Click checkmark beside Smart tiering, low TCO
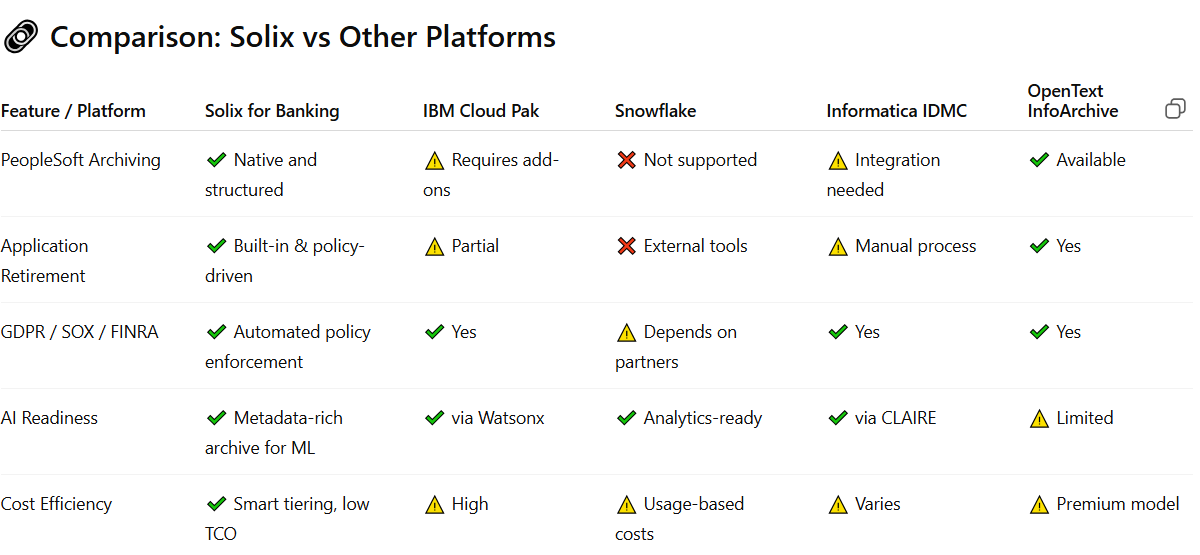 216,504
